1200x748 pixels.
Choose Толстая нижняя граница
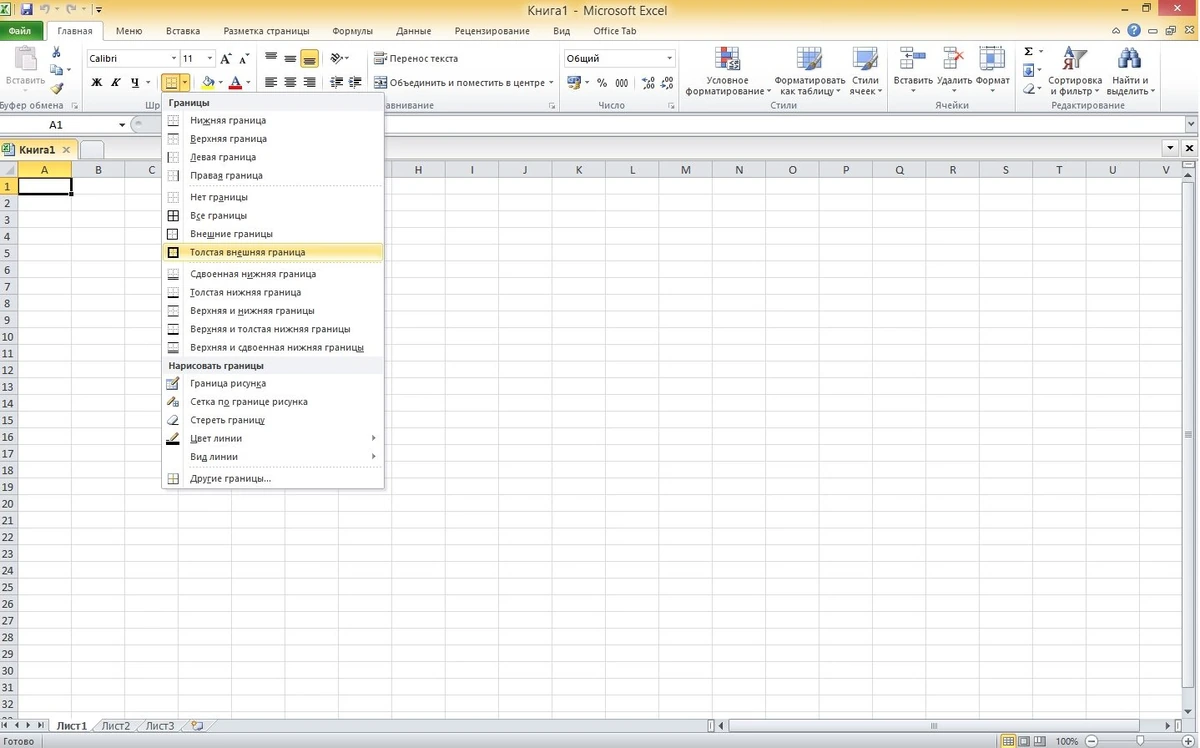point(272,292)
